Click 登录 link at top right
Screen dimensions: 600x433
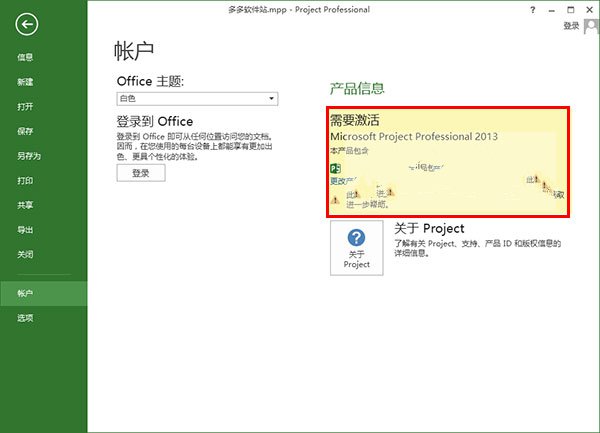pos(571,26)
